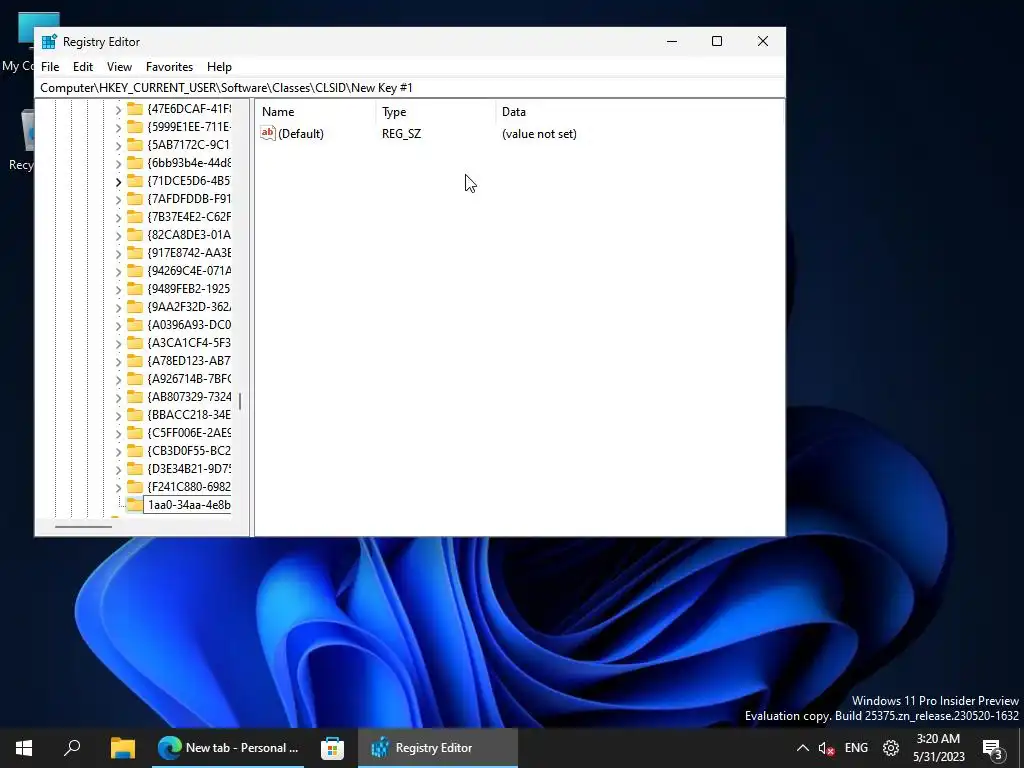1024x768 pixels.
Task: Open taskbar Search
Action: point(72,748)
